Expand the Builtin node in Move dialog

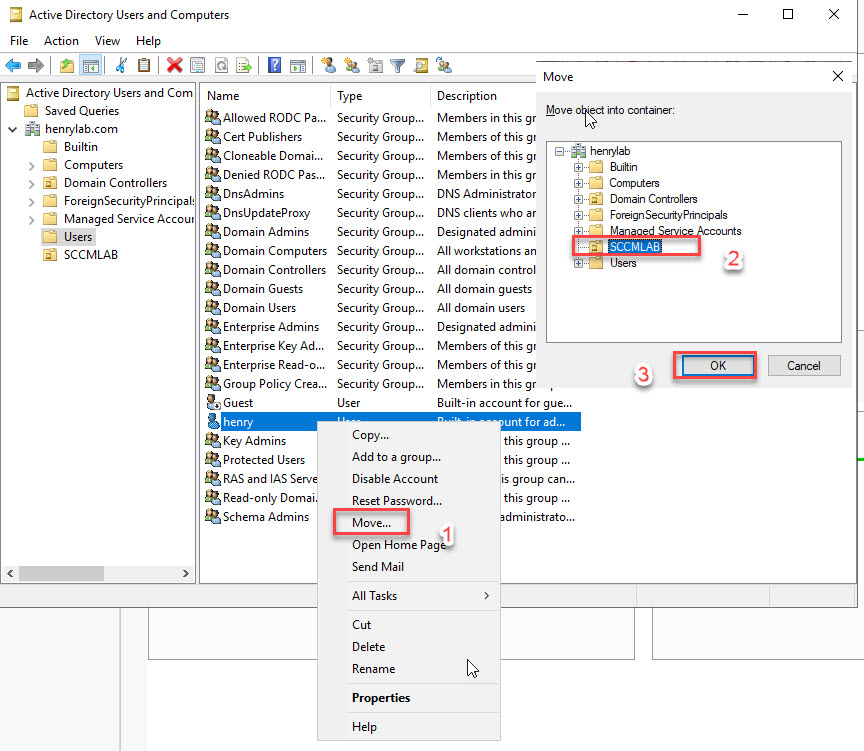click(x=578, y=167)
